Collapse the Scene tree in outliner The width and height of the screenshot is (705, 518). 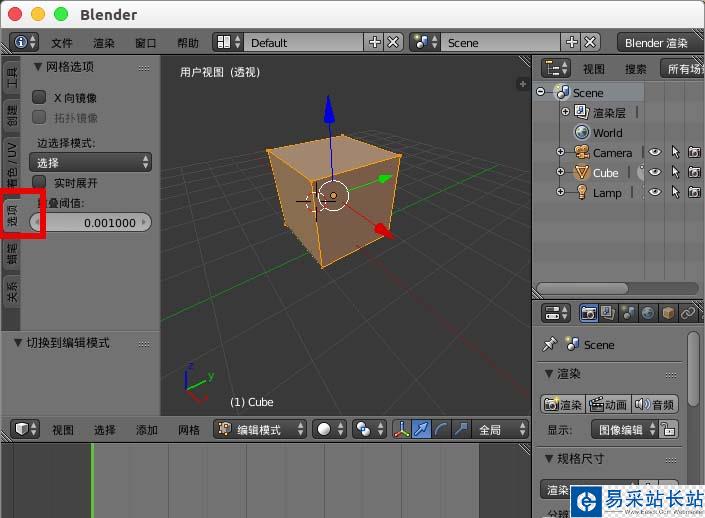point(540,92)
